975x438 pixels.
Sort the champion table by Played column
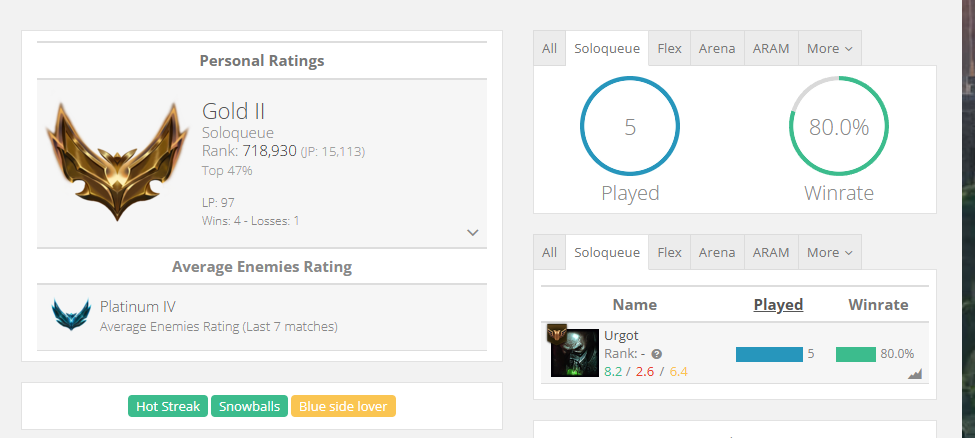click(x=779, y=305)
